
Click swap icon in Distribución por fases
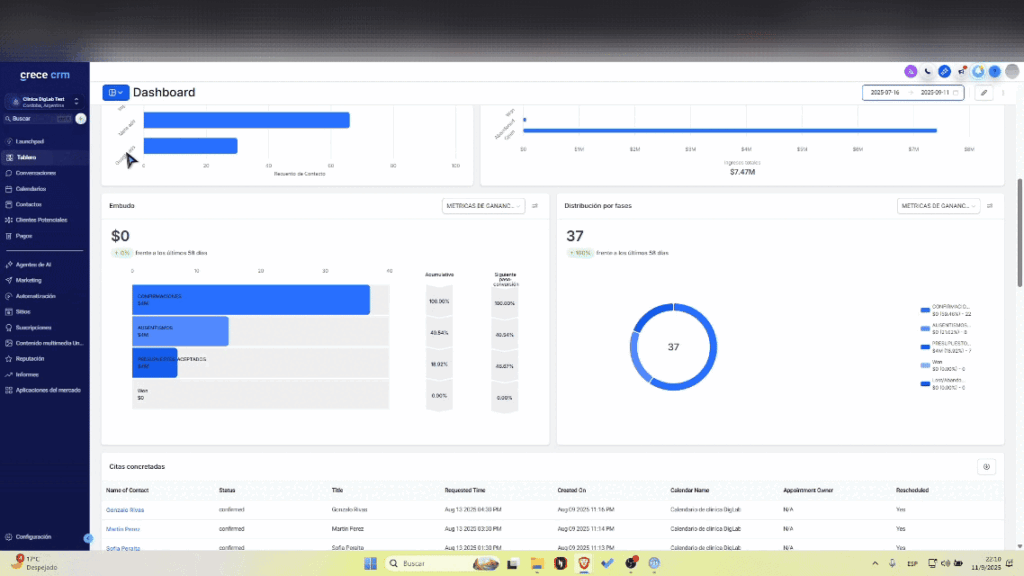(990, 206)
